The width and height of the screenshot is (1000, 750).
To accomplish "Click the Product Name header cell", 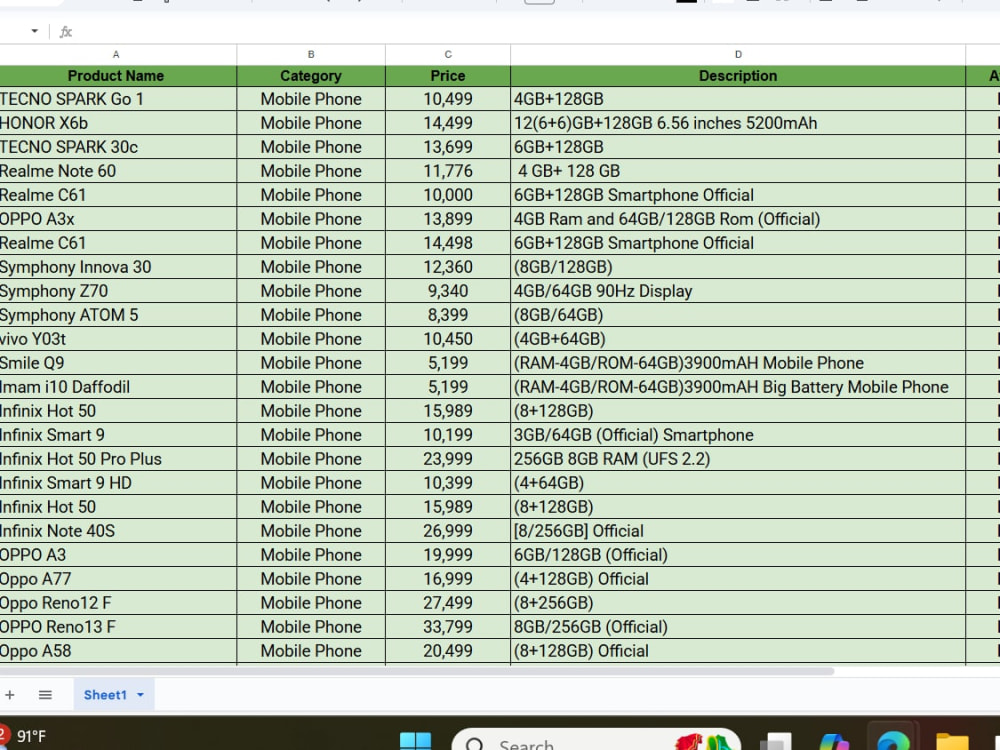I will [x=116, y=76].
